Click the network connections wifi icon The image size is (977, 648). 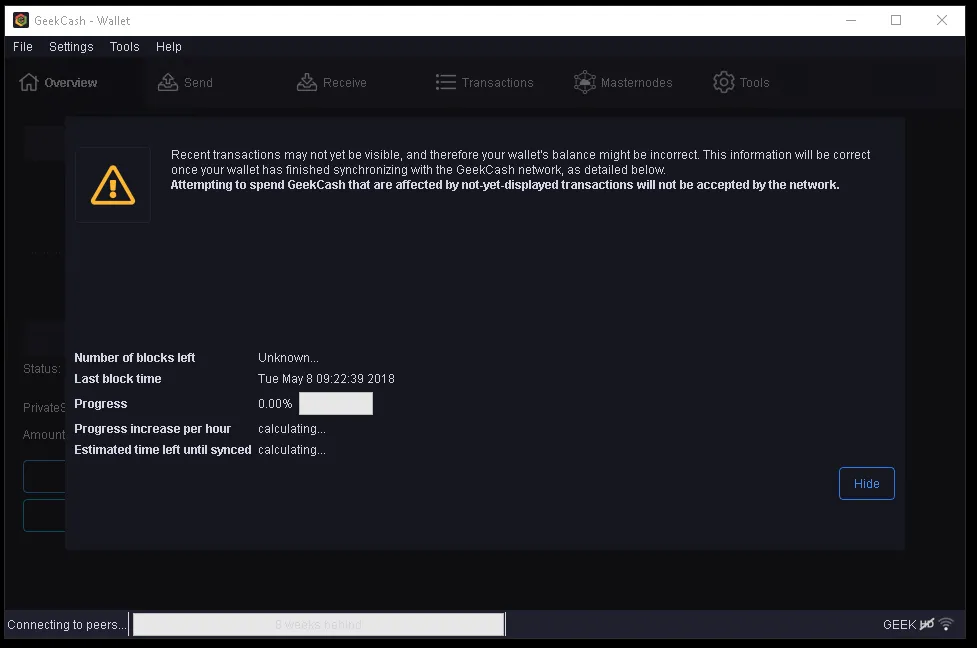[946, 624]
